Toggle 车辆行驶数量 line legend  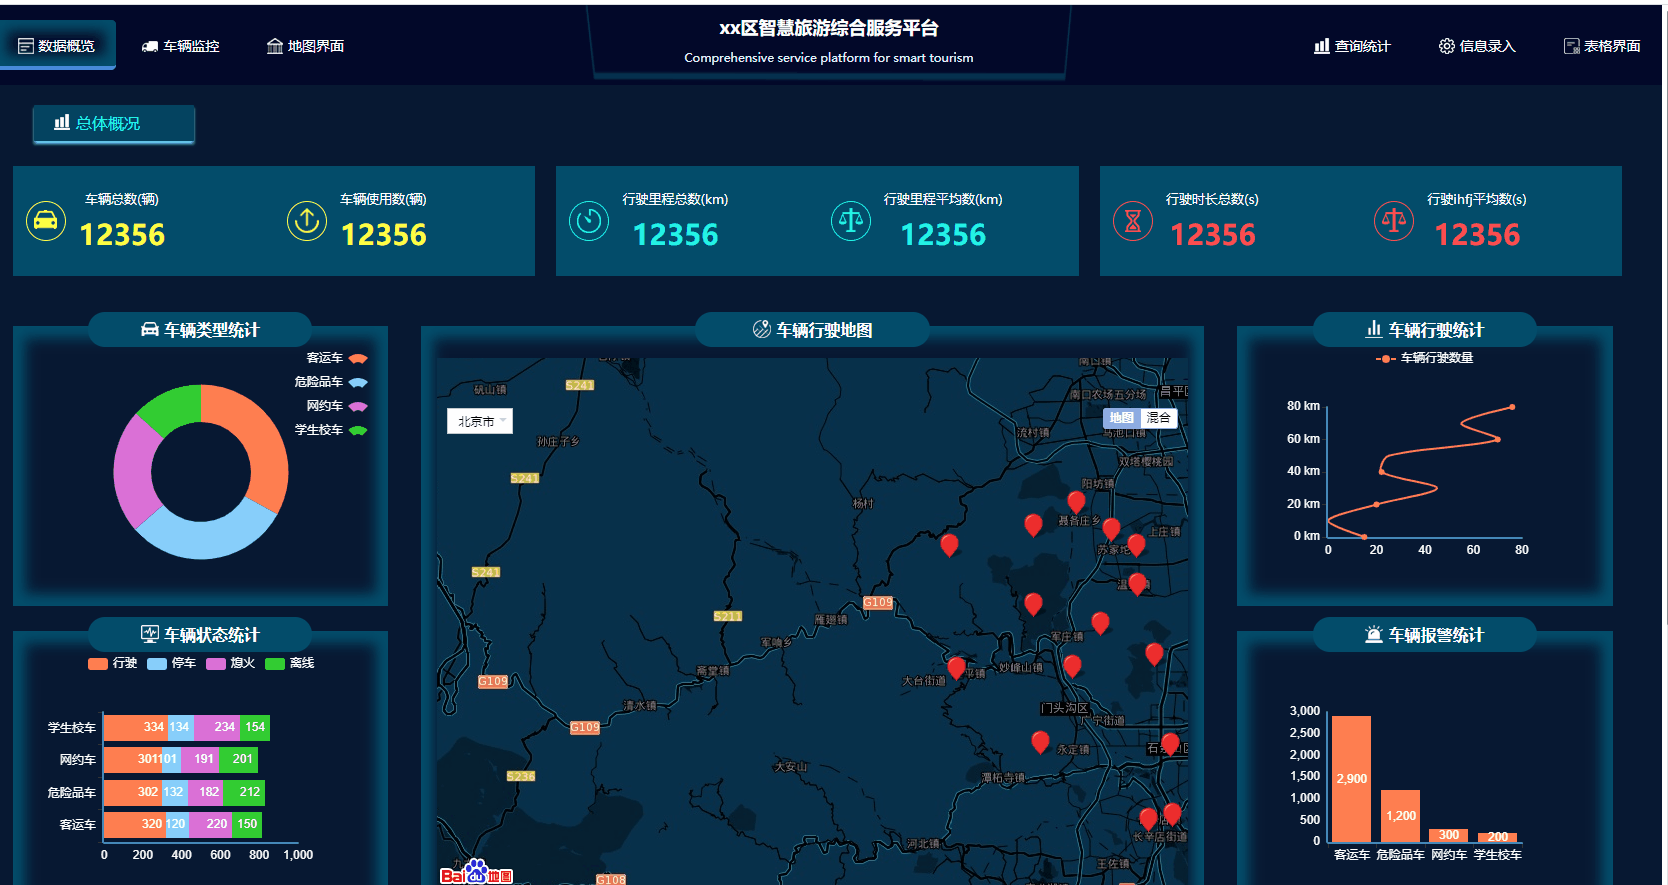[1425, 358]
